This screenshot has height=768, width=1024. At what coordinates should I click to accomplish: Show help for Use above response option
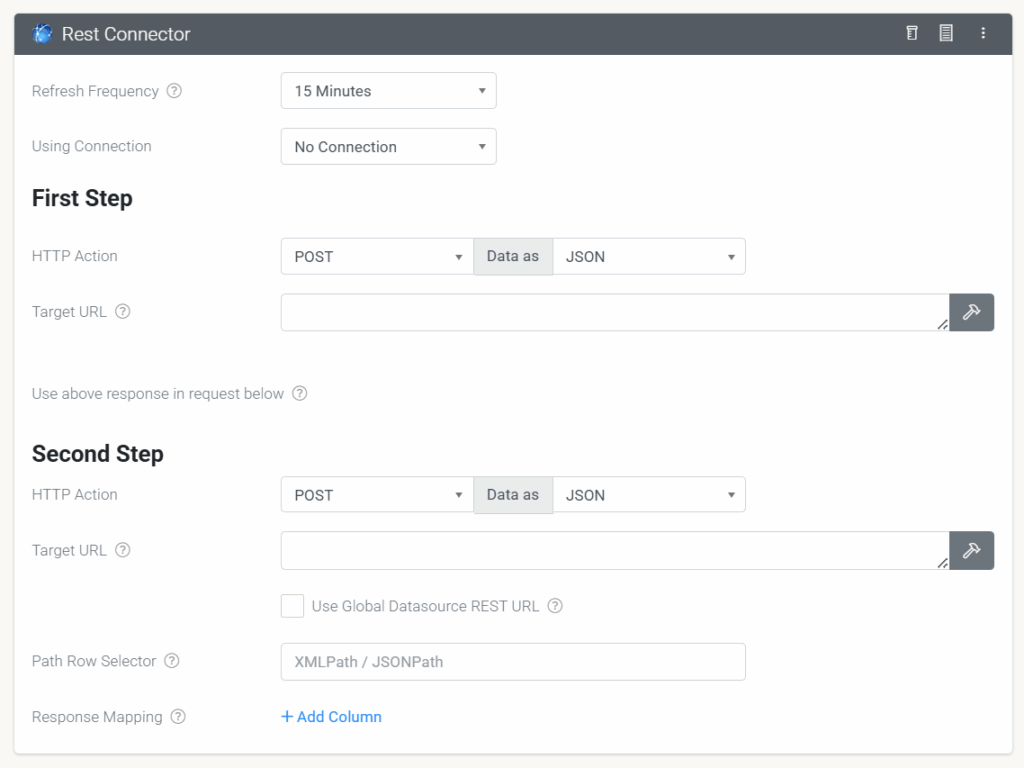[x=299, y=393]
